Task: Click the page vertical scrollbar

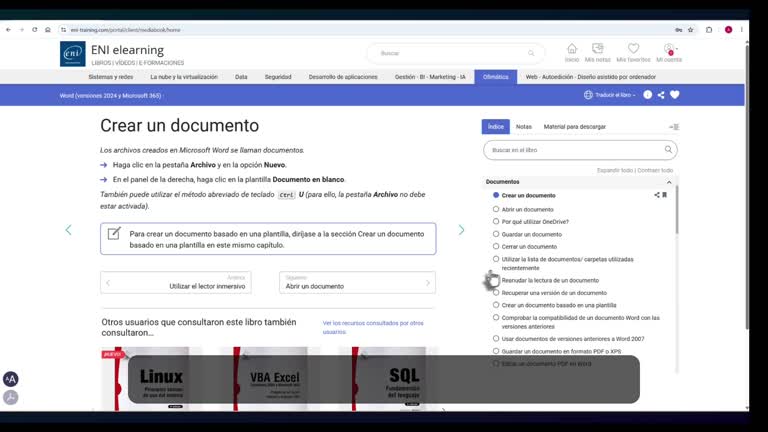Action: 747,186
